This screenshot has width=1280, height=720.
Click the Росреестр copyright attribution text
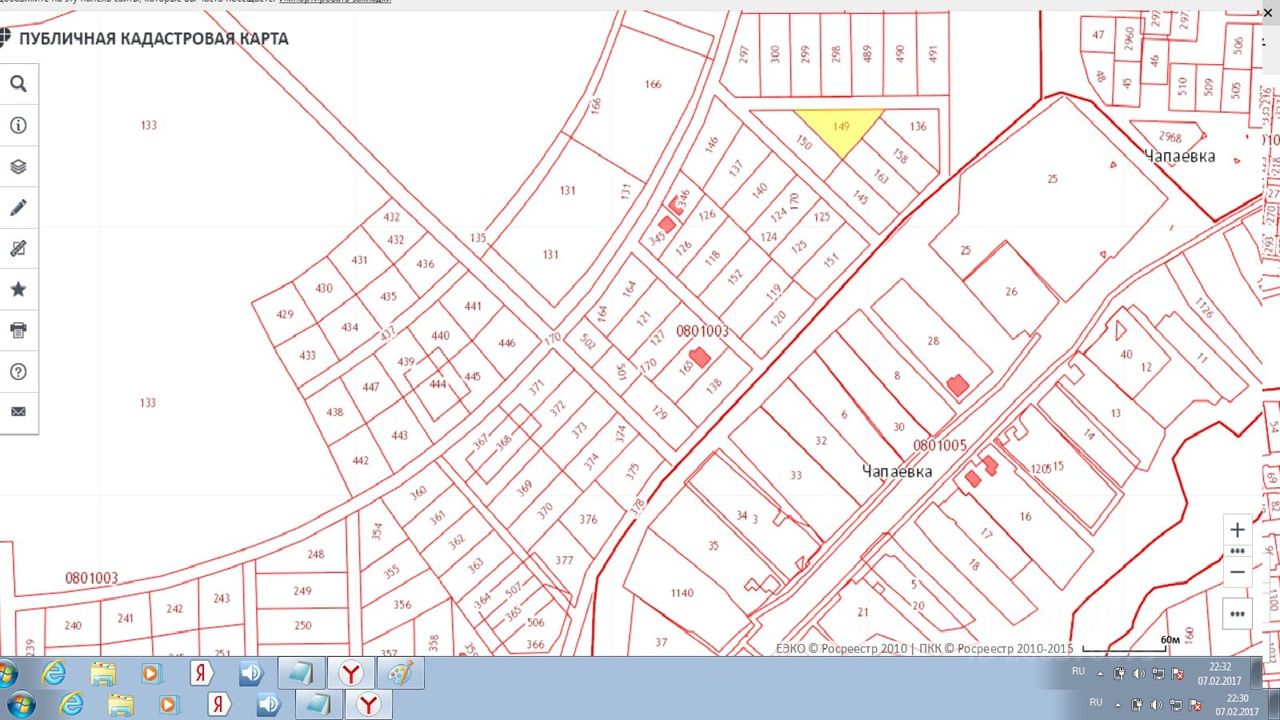(x=924, y=648)
